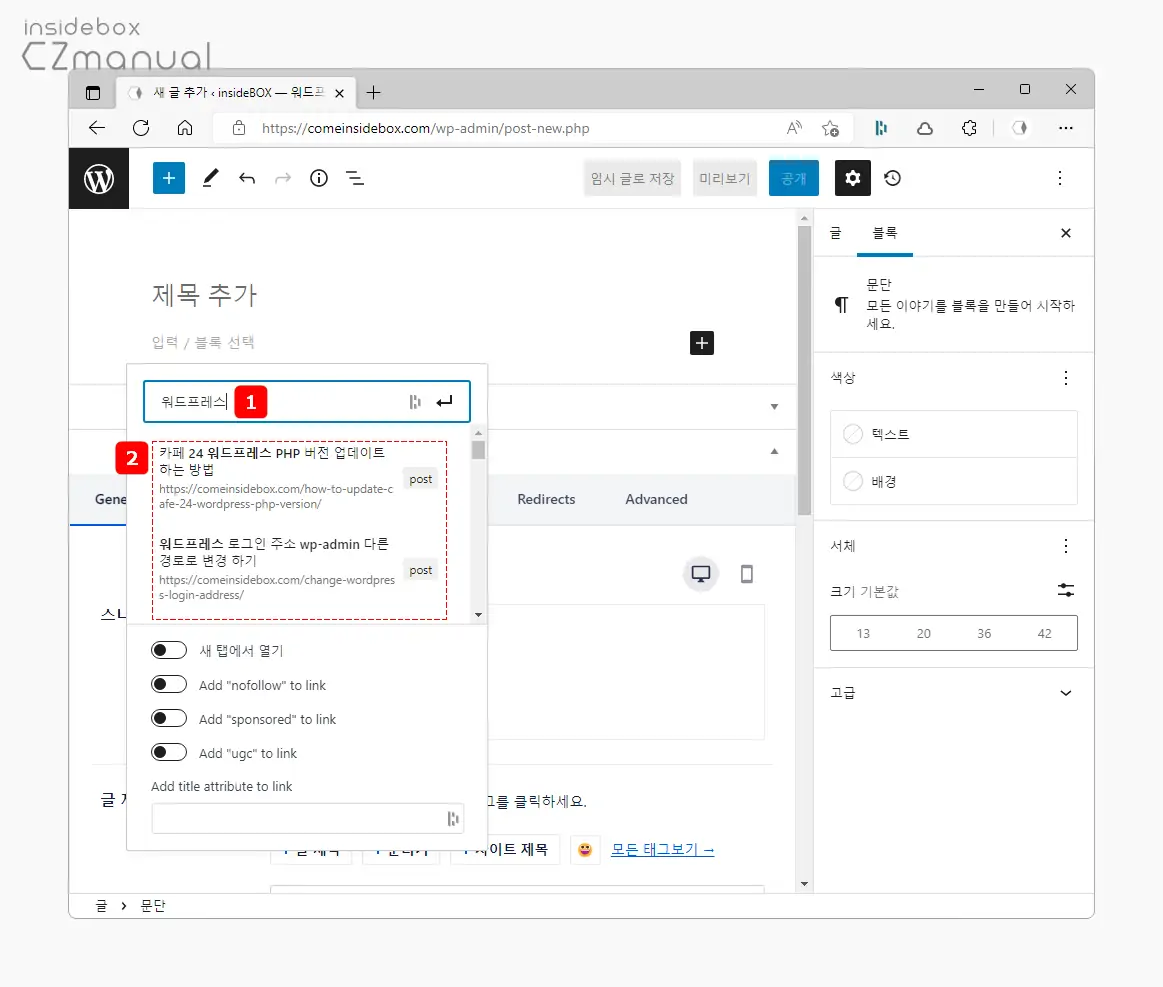Enable the open in new tab toggle

tap(169, 650)
